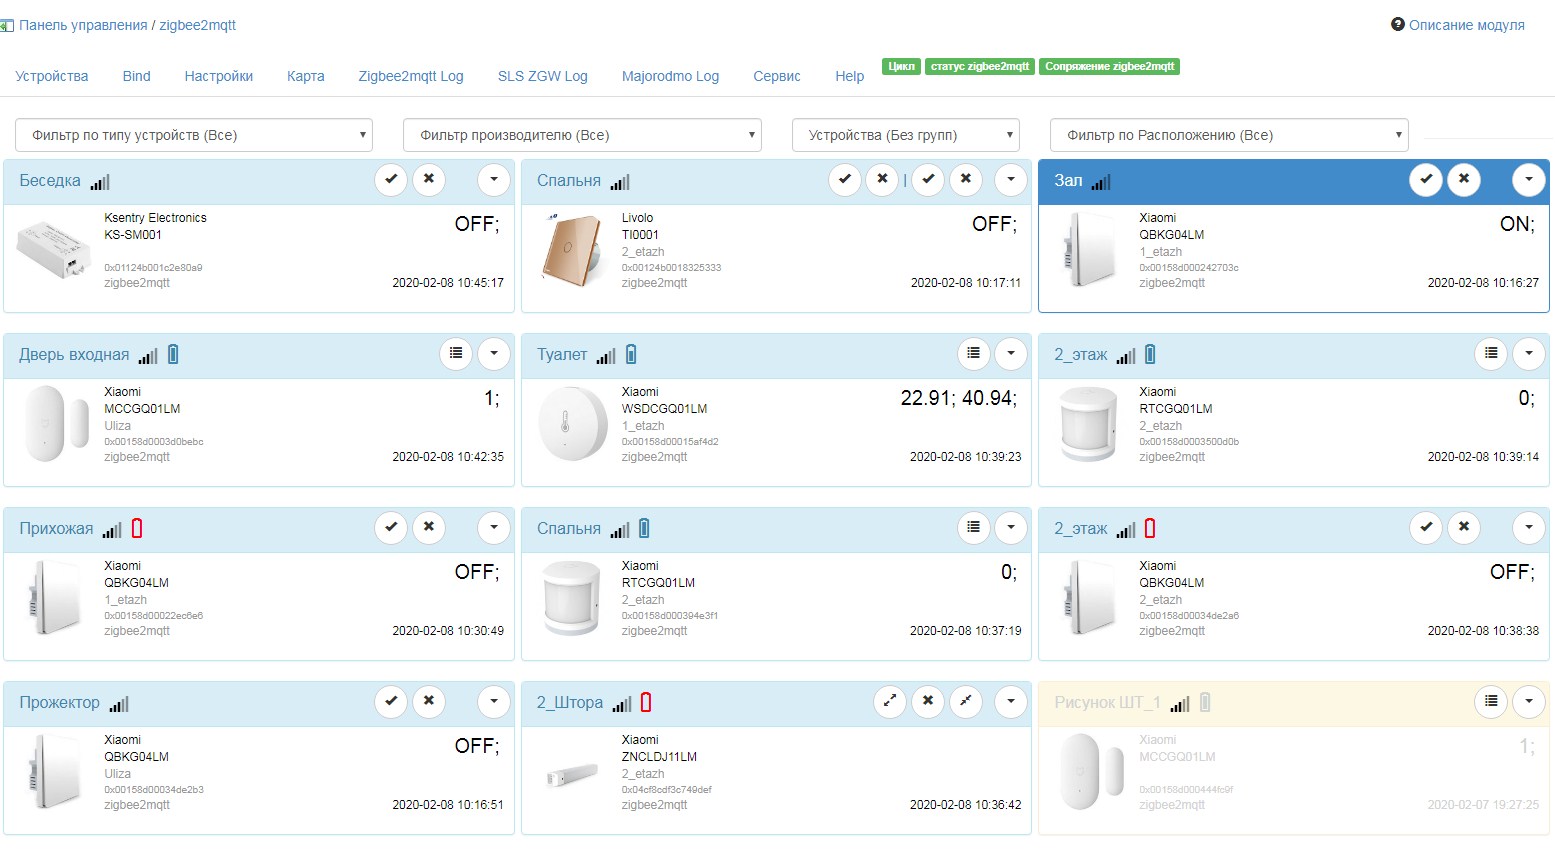The width and height of the screenshot is (1555, 857).
Task: Switch to the Настройки tab
Action: coord(218,75)
